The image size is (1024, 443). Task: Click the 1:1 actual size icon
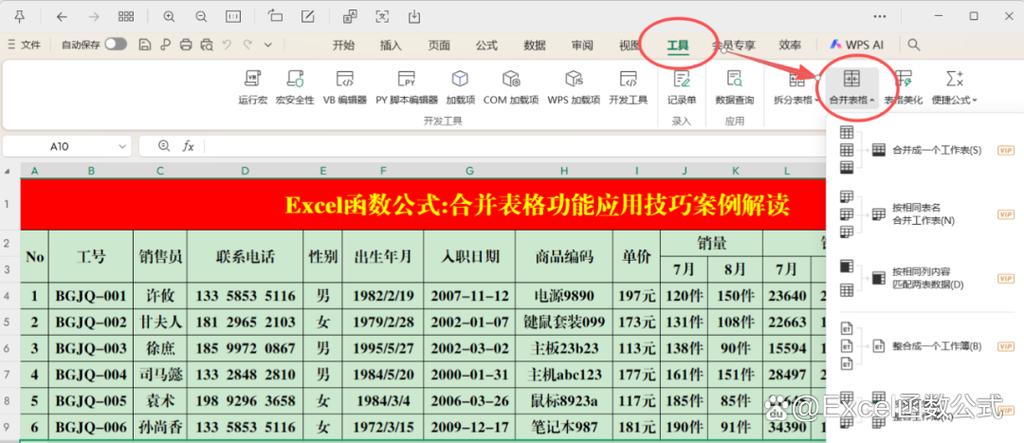(232, 16)
